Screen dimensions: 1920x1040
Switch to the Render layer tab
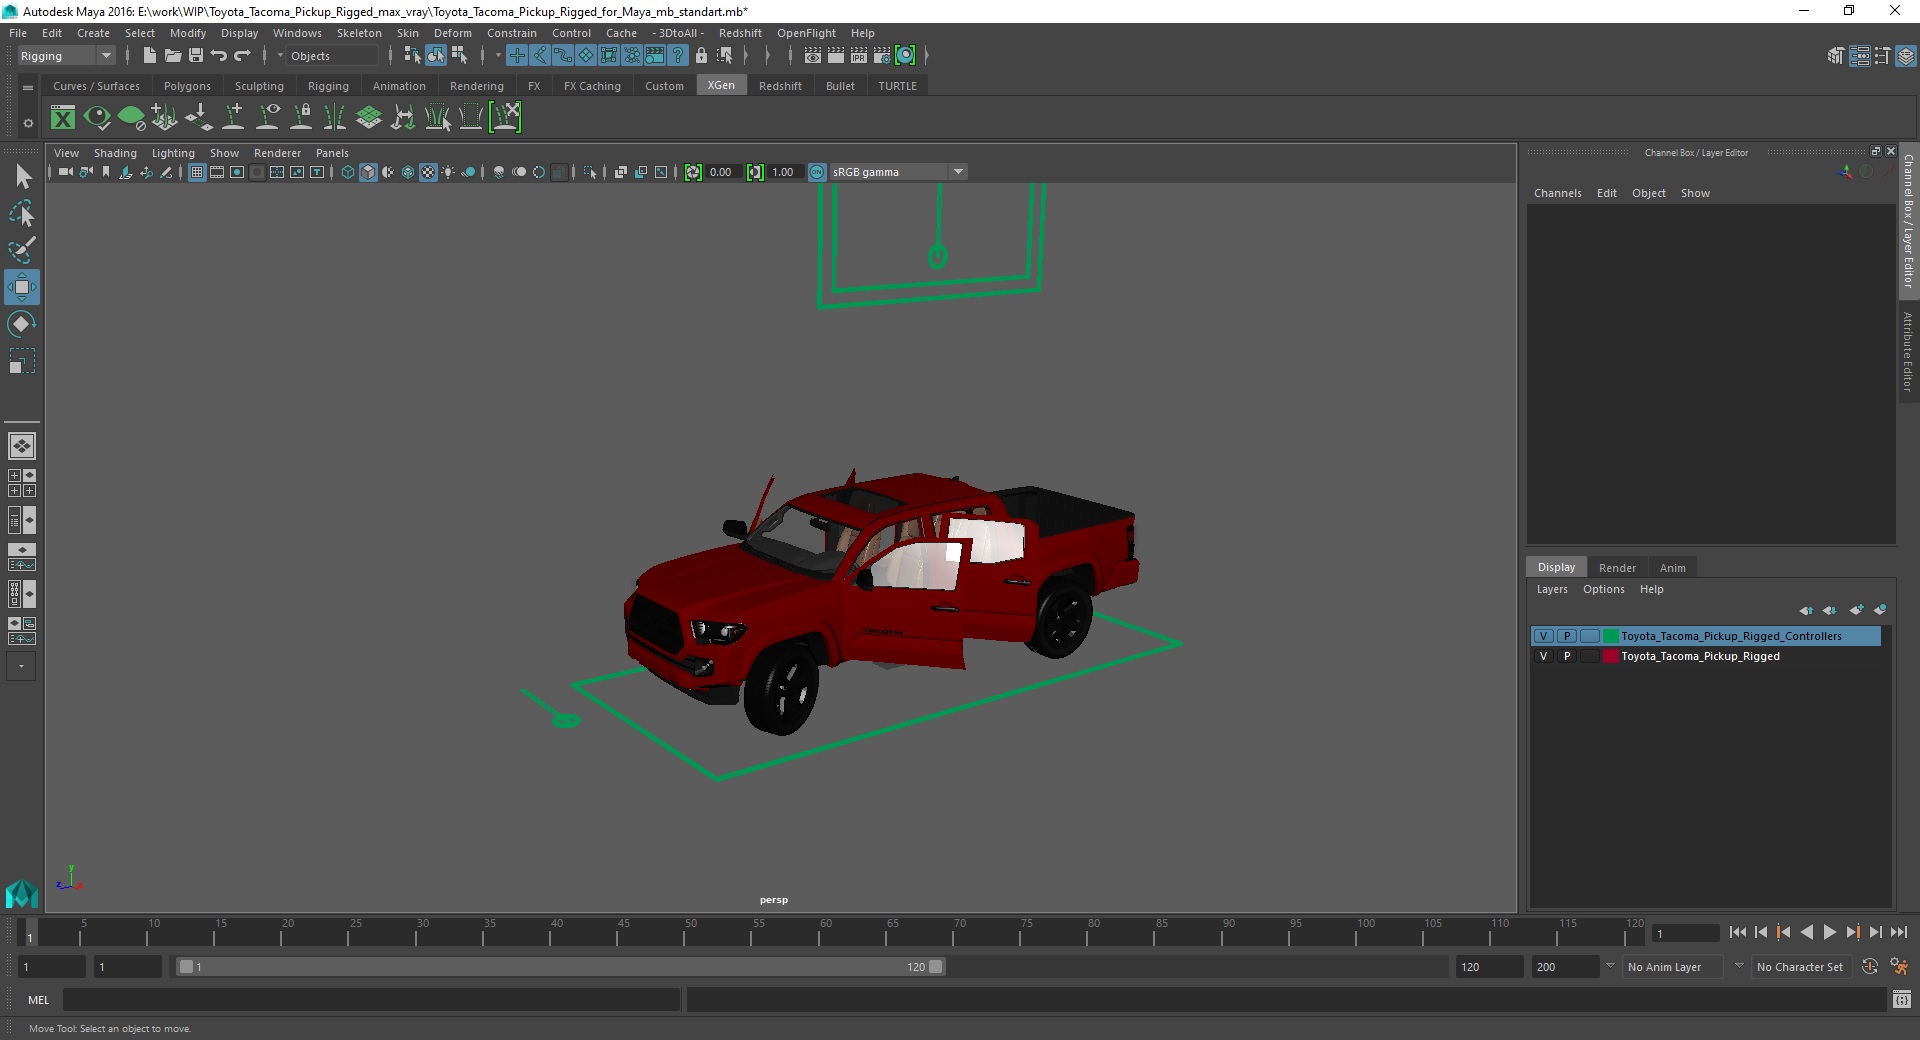(x=1617, y=567)
